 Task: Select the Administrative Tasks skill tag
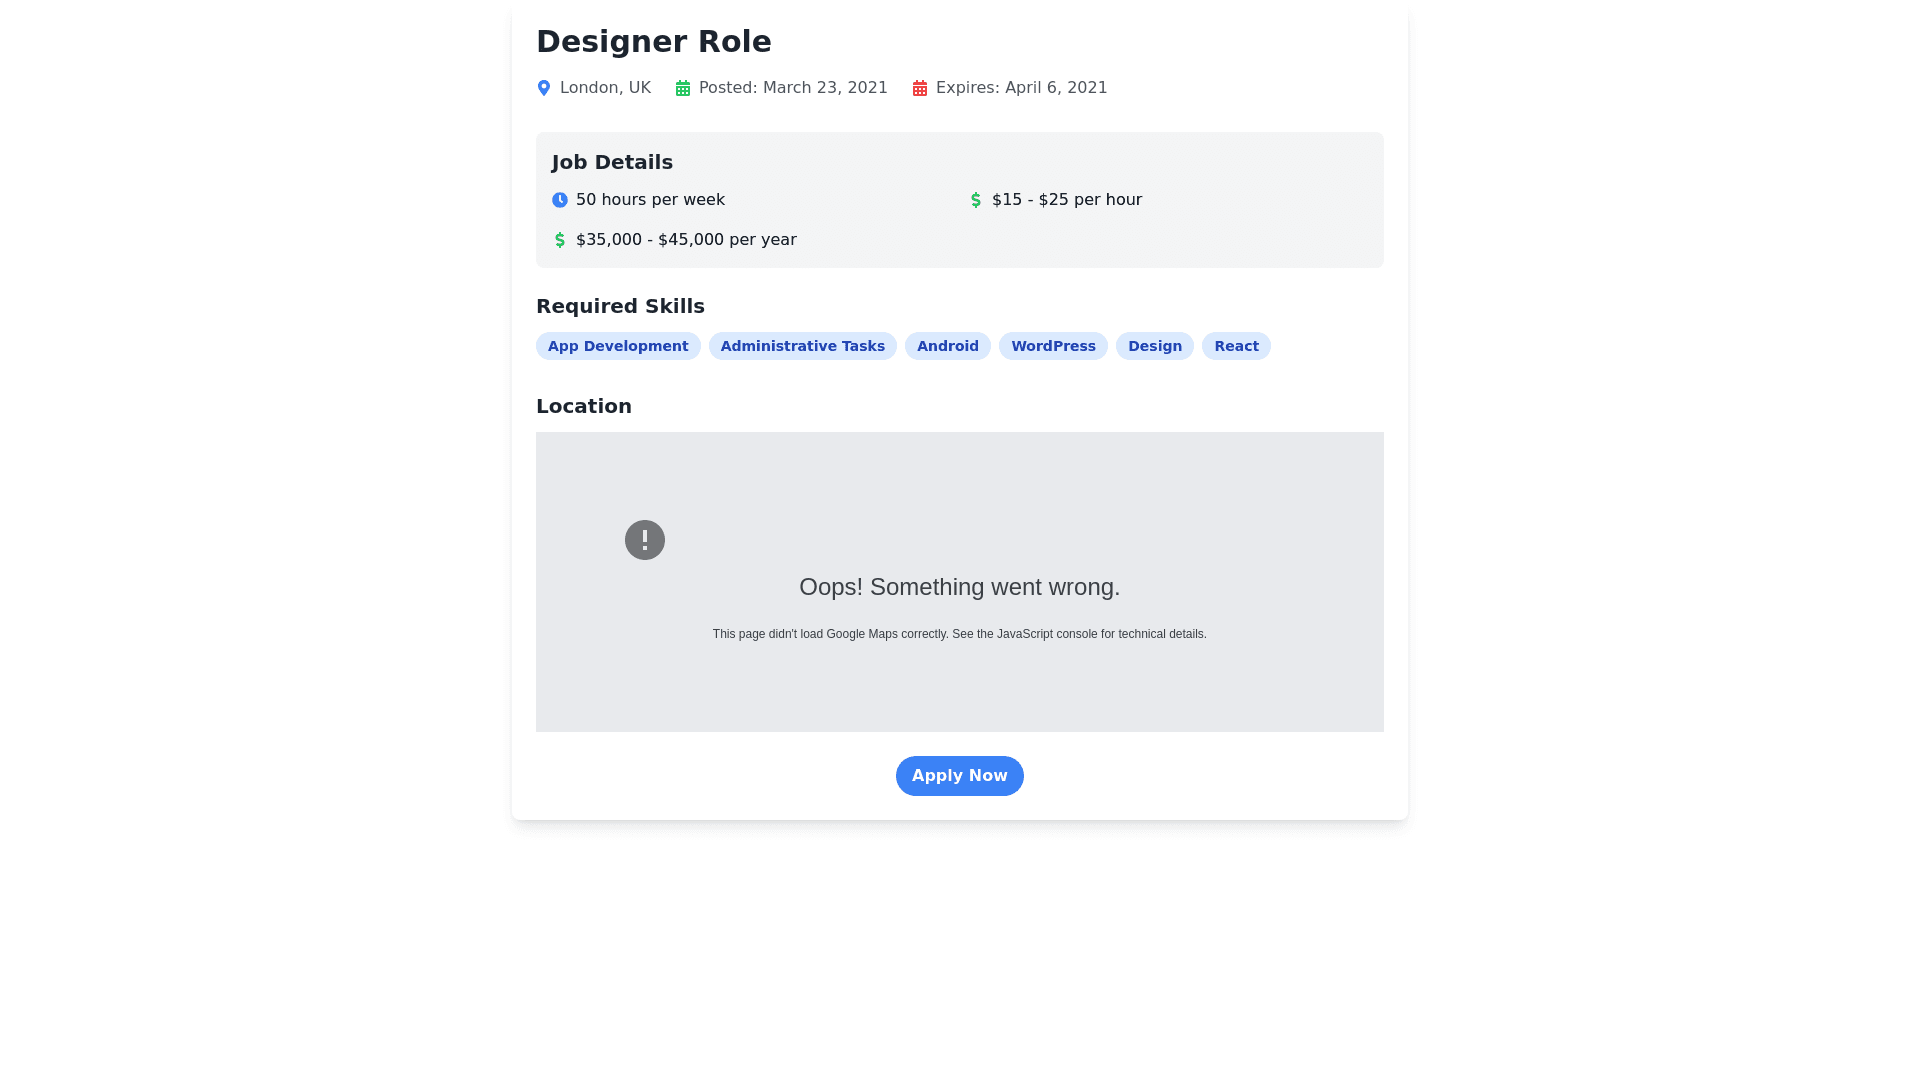802,346
